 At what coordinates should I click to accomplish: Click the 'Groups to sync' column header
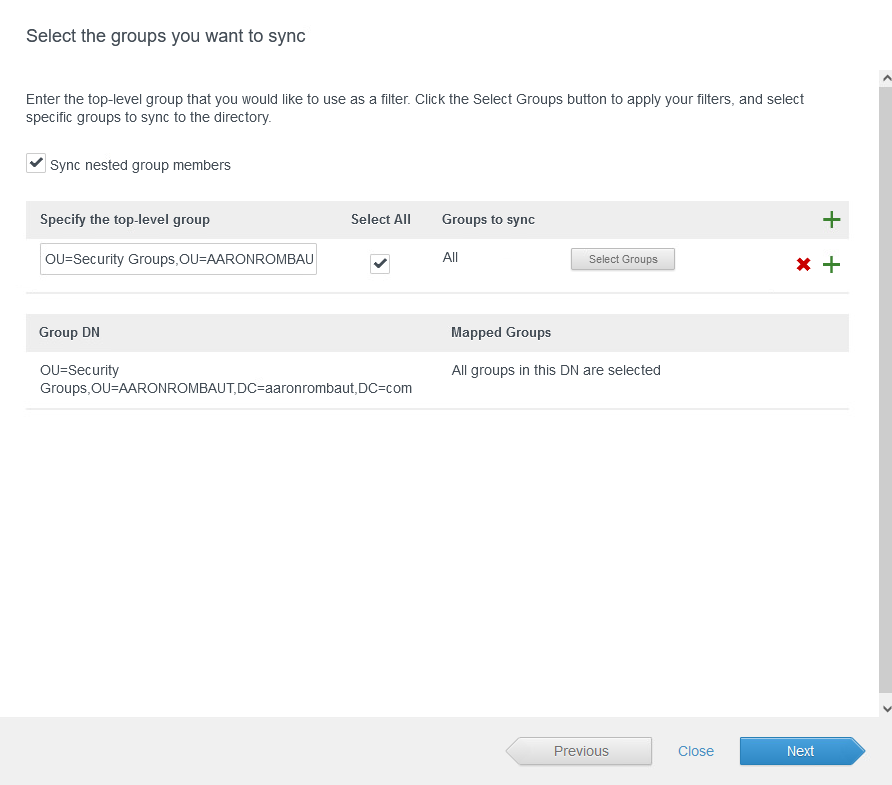[488, 219]
